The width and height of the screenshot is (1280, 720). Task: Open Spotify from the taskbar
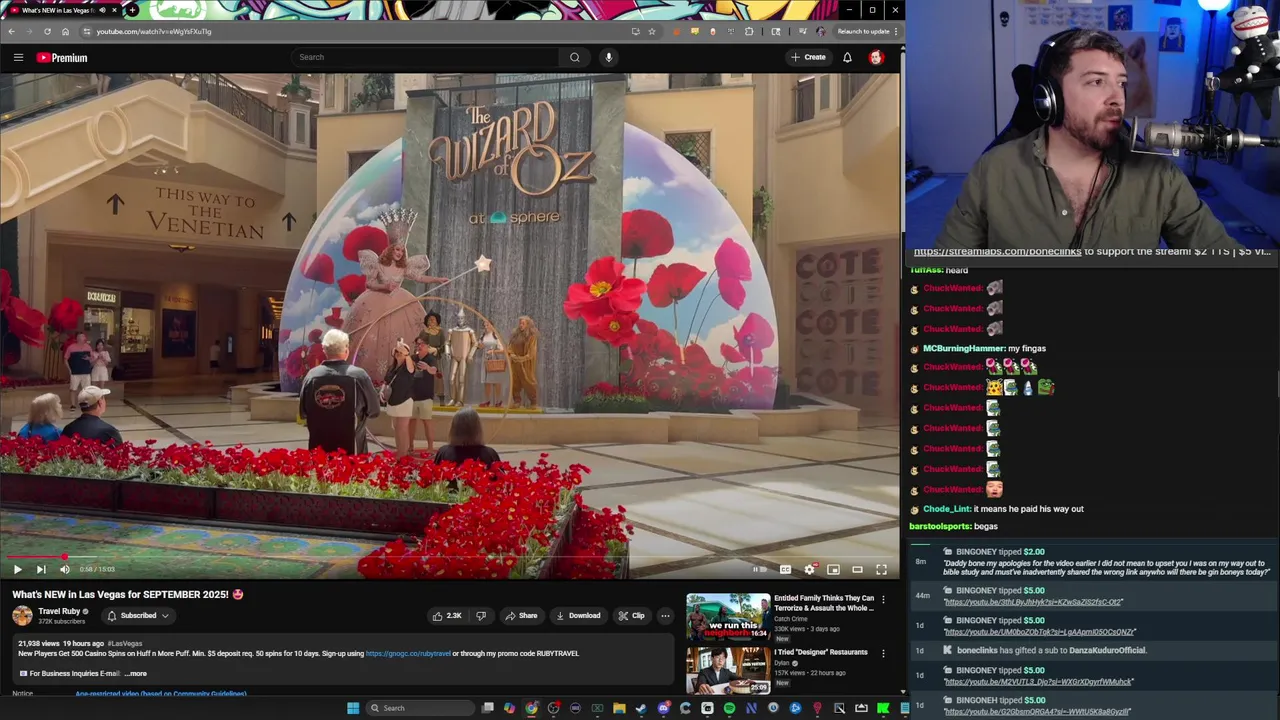coord(729,708)
